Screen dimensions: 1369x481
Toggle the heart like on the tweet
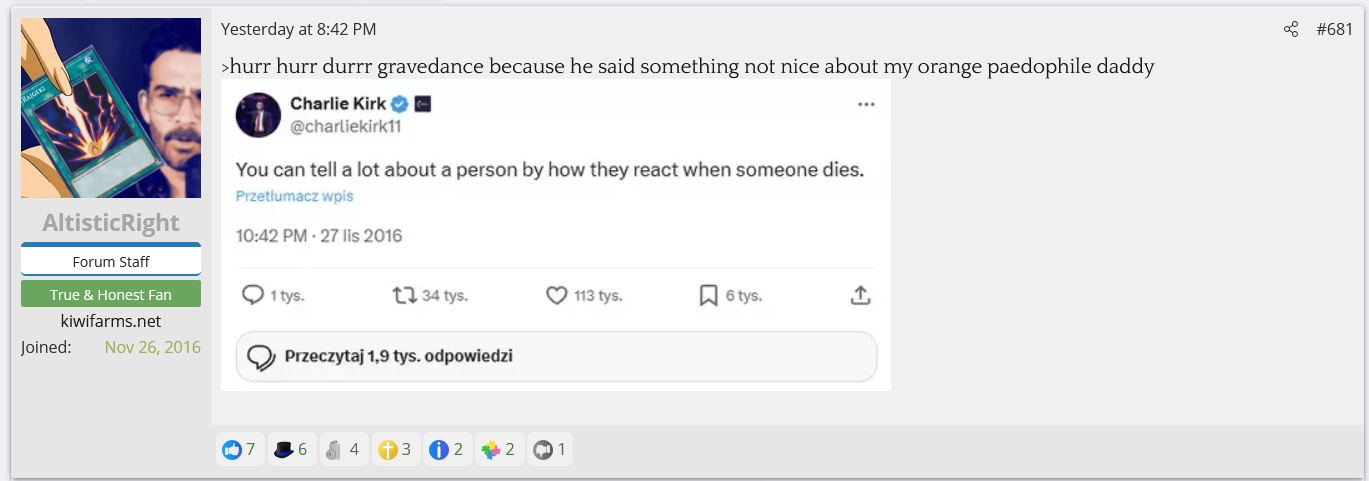click(x=556, y=296)
